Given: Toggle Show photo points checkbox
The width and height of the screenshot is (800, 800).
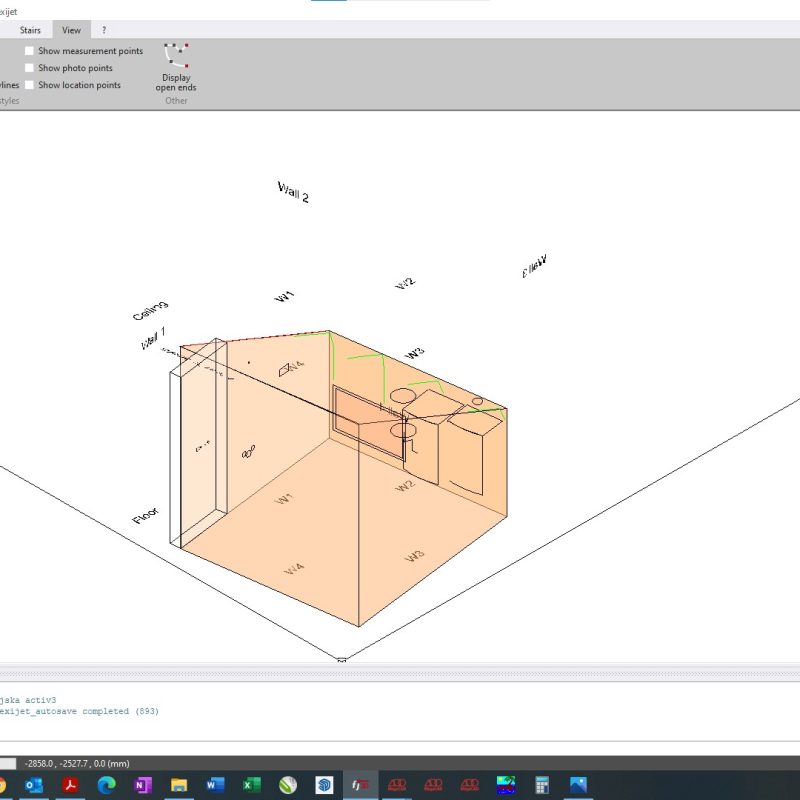Looking at the screenshot, I should click(x=30, y=68).
